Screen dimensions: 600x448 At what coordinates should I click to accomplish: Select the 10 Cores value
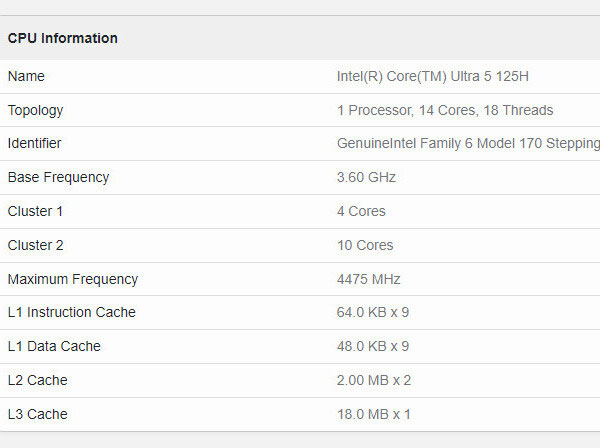(x=365, y=245)
